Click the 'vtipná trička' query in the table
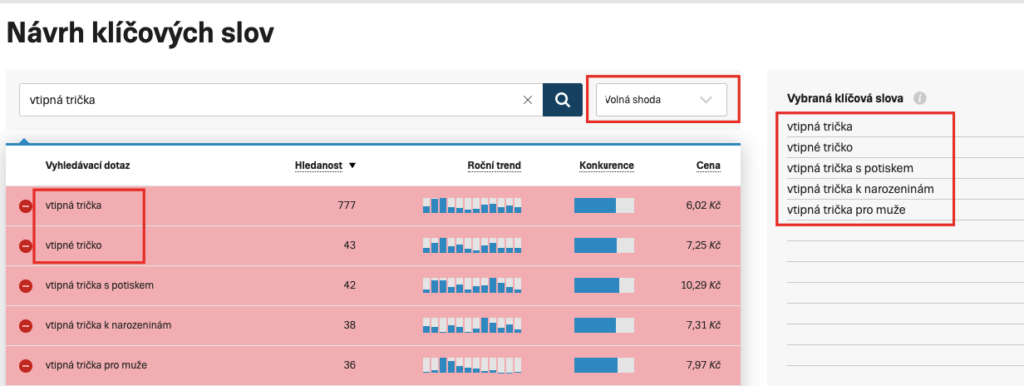1024x386 pixels. 74,206
